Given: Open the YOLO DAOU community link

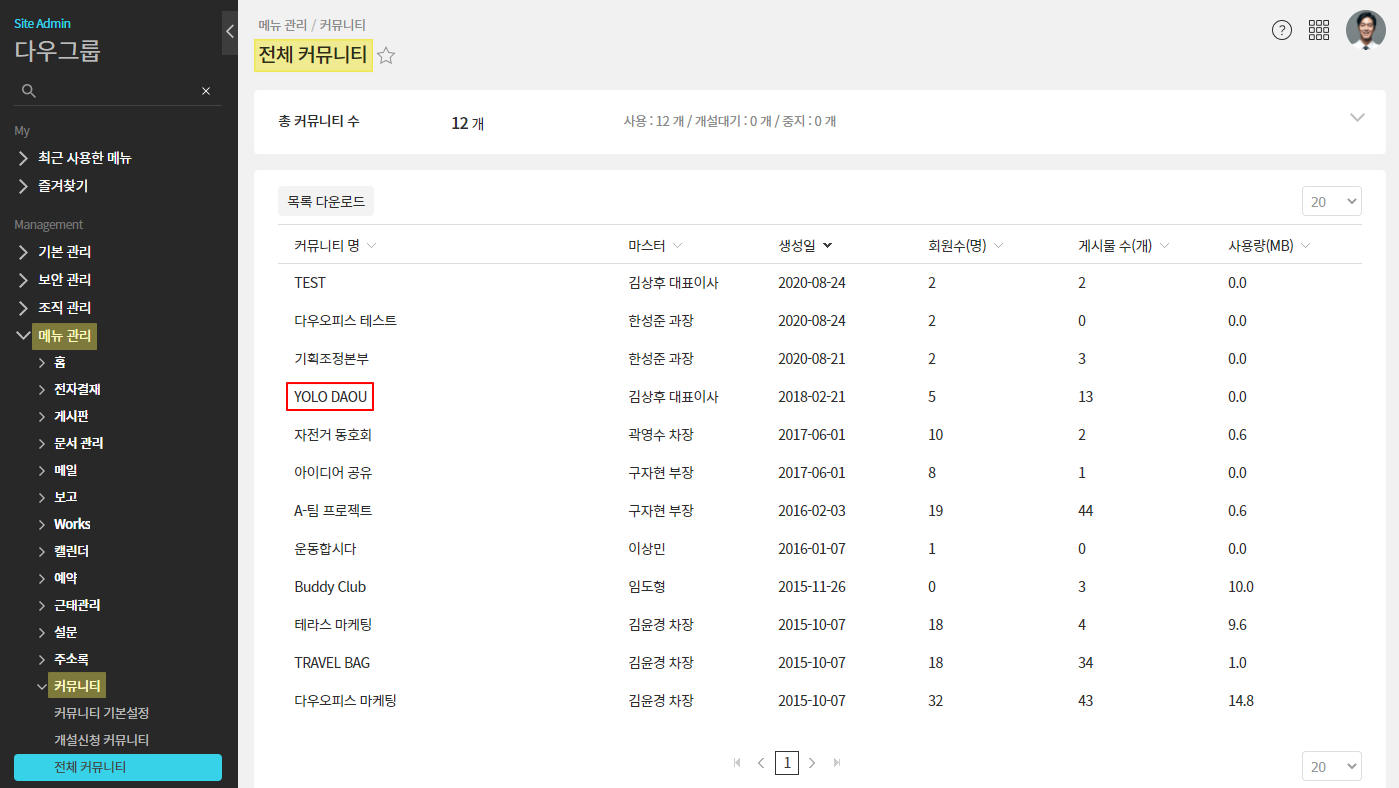Looking at the screenshot, I should tap(330, 397).
